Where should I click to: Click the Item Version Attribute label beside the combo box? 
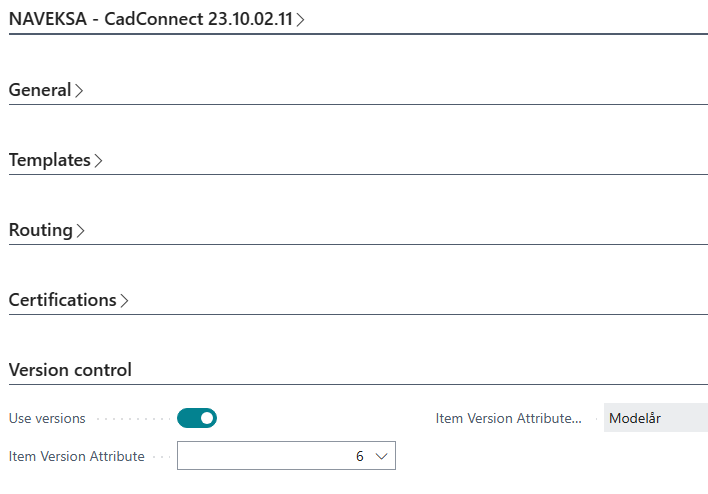pos(76,456)
